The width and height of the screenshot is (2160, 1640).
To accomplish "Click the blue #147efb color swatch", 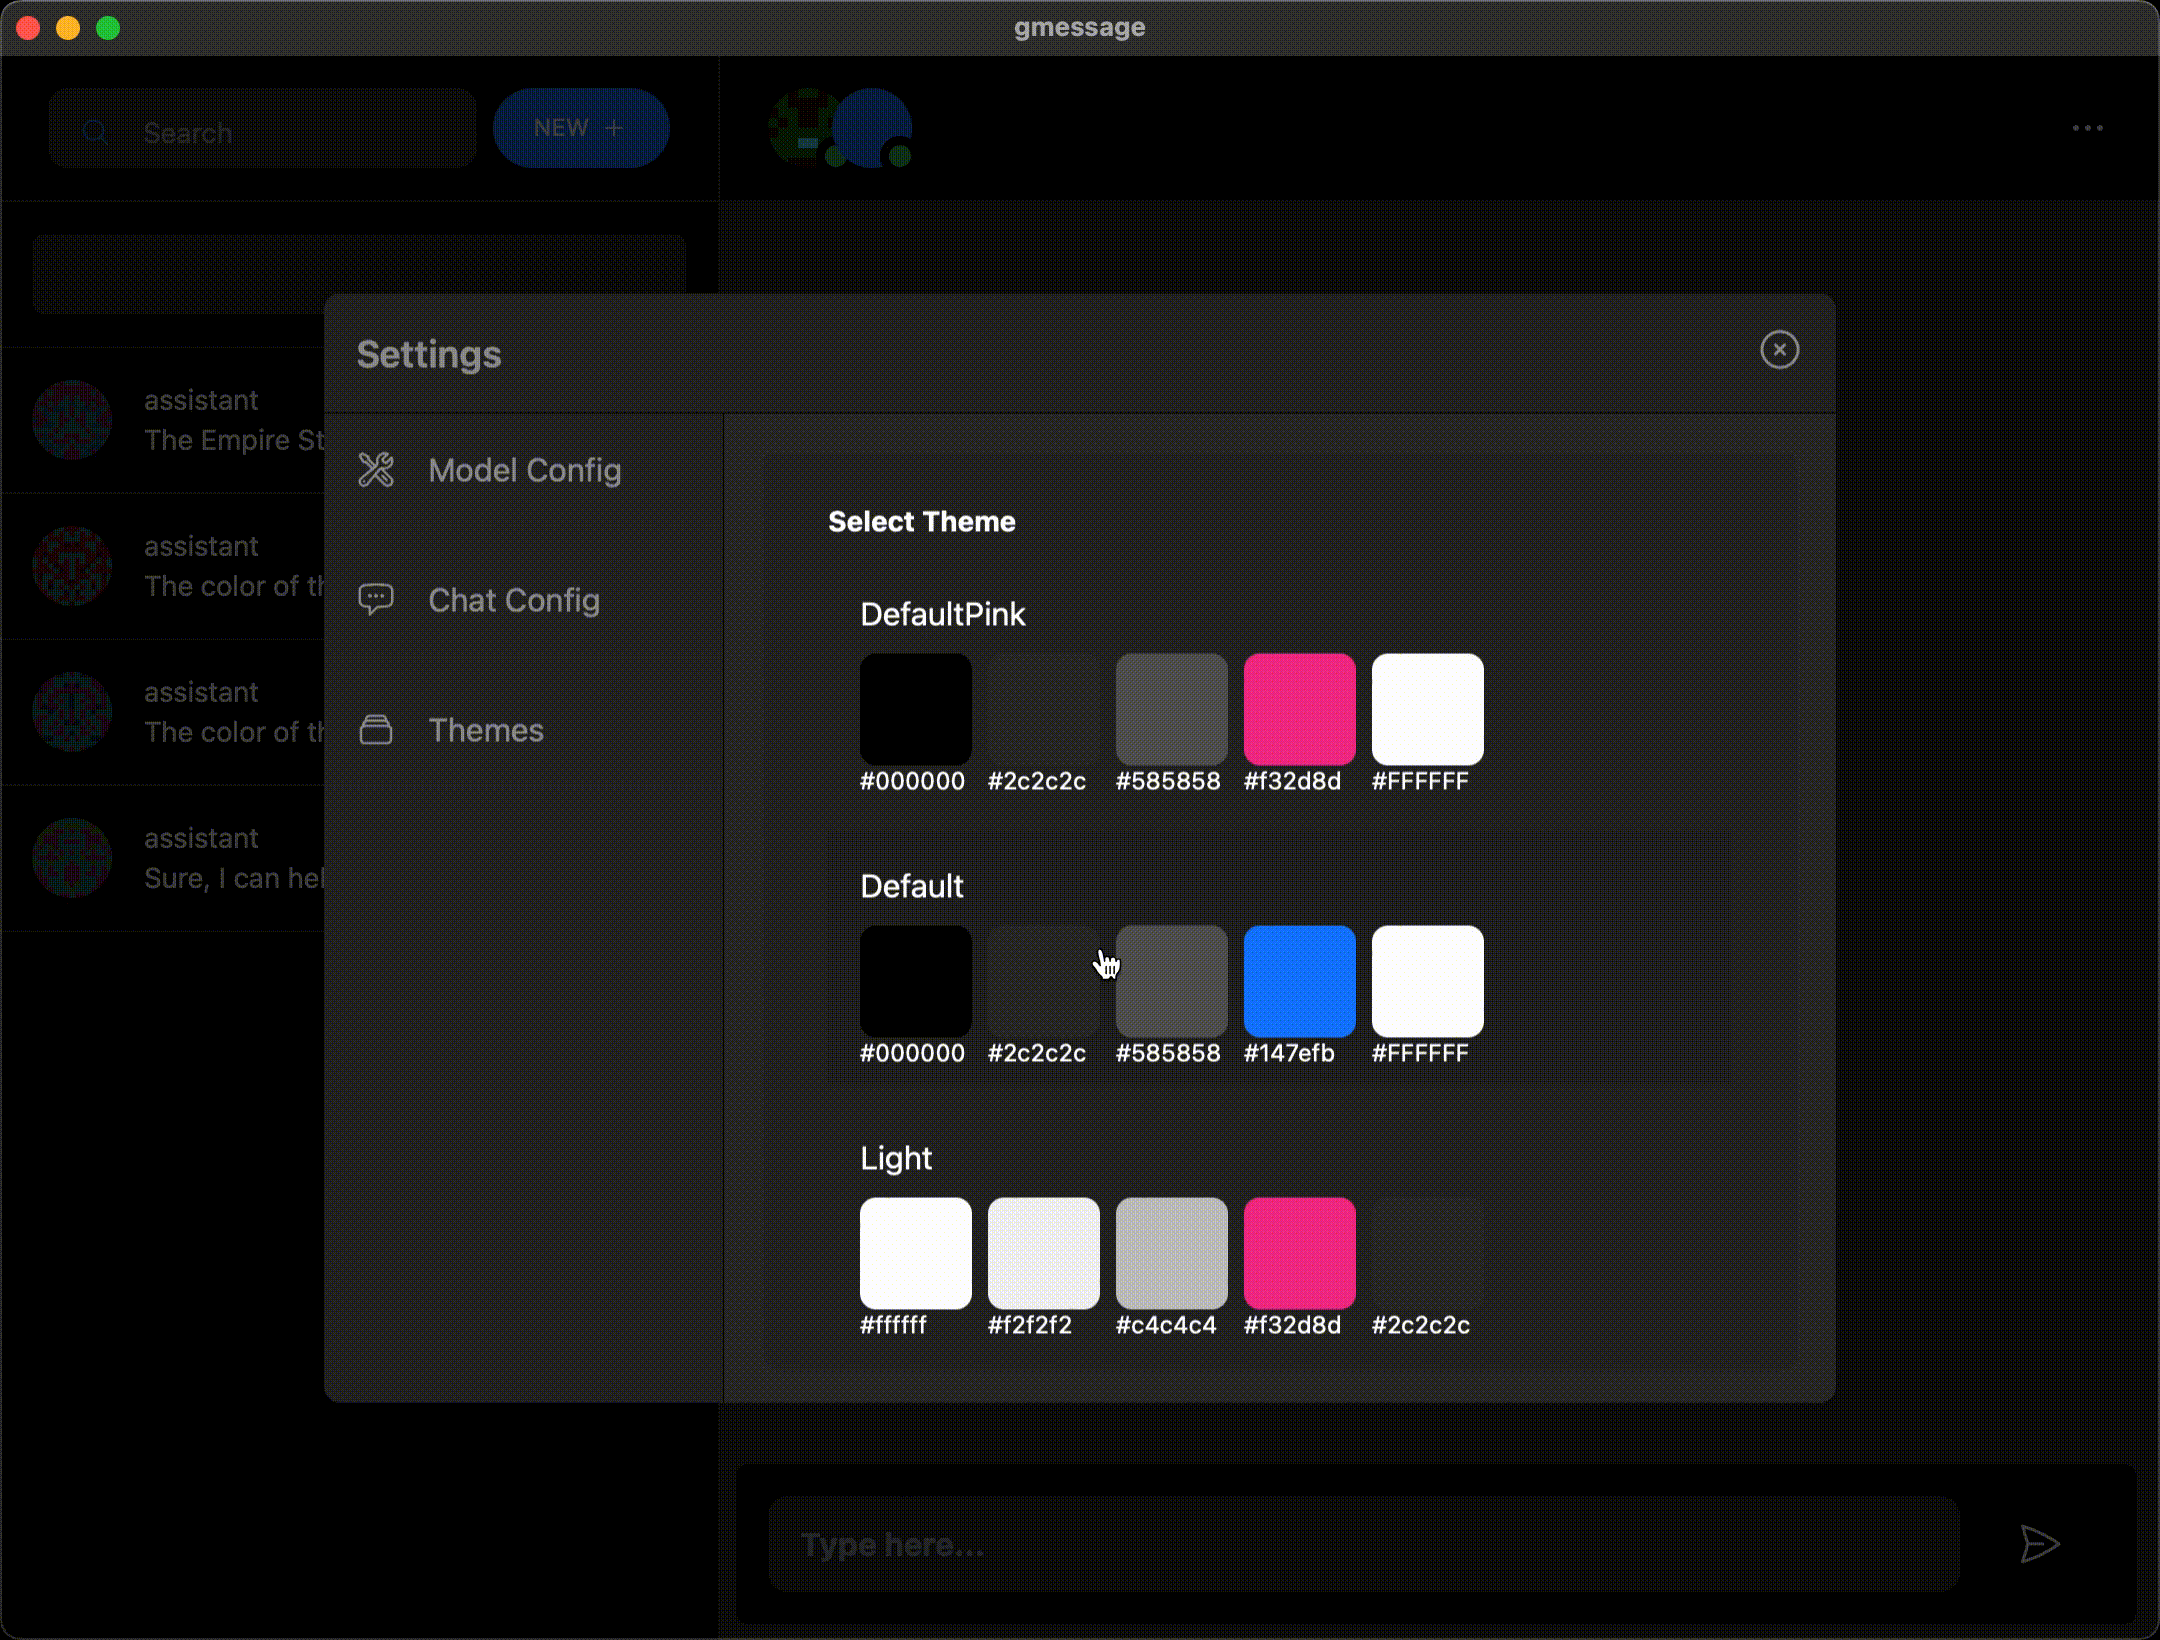I will point(1299,981).
